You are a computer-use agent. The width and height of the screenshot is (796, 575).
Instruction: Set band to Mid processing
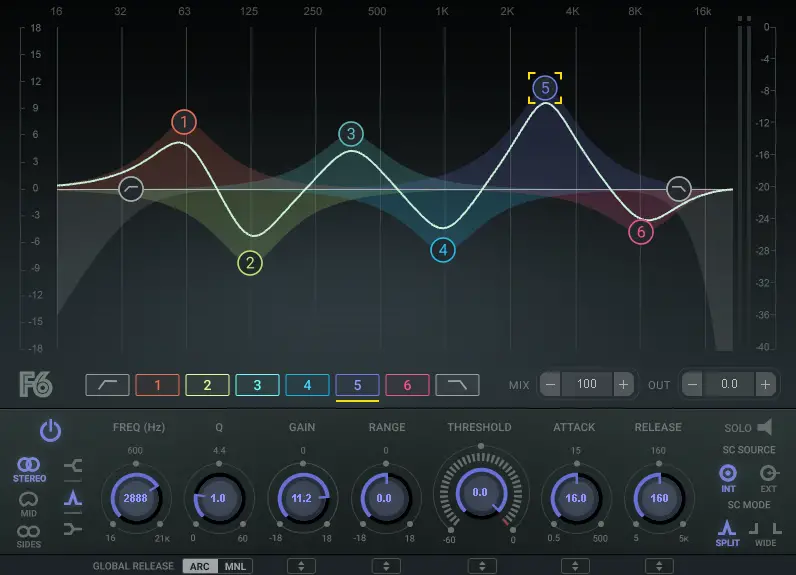[28, 504]
